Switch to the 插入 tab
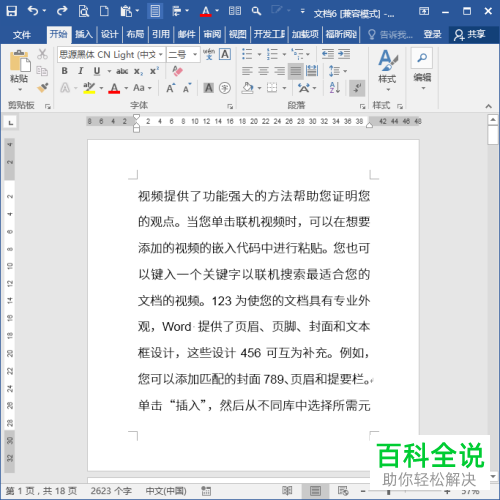 click(84, 34)
